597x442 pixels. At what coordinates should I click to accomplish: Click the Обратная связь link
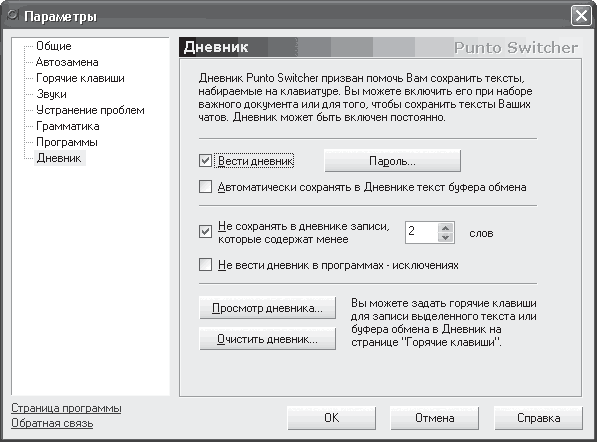[52, 423]
